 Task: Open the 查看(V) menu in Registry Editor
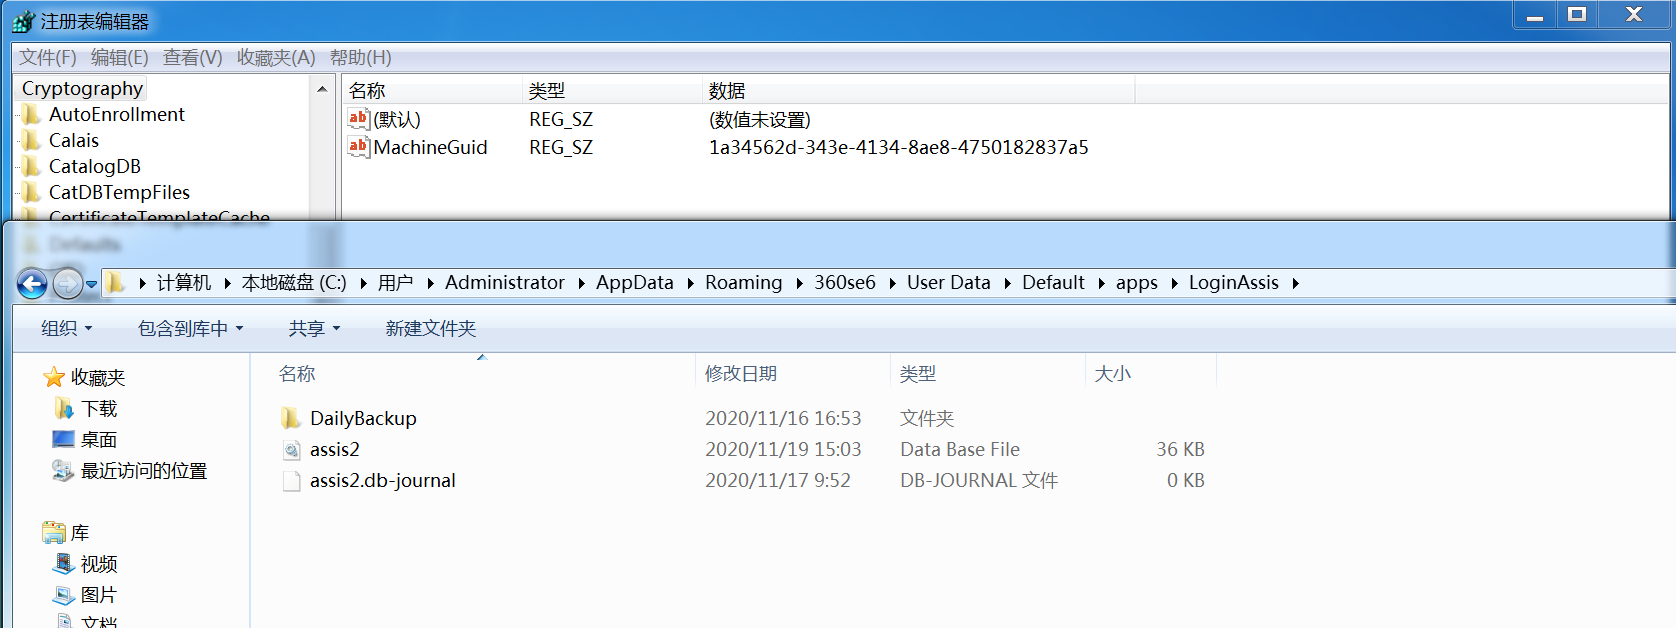[193, 58]
